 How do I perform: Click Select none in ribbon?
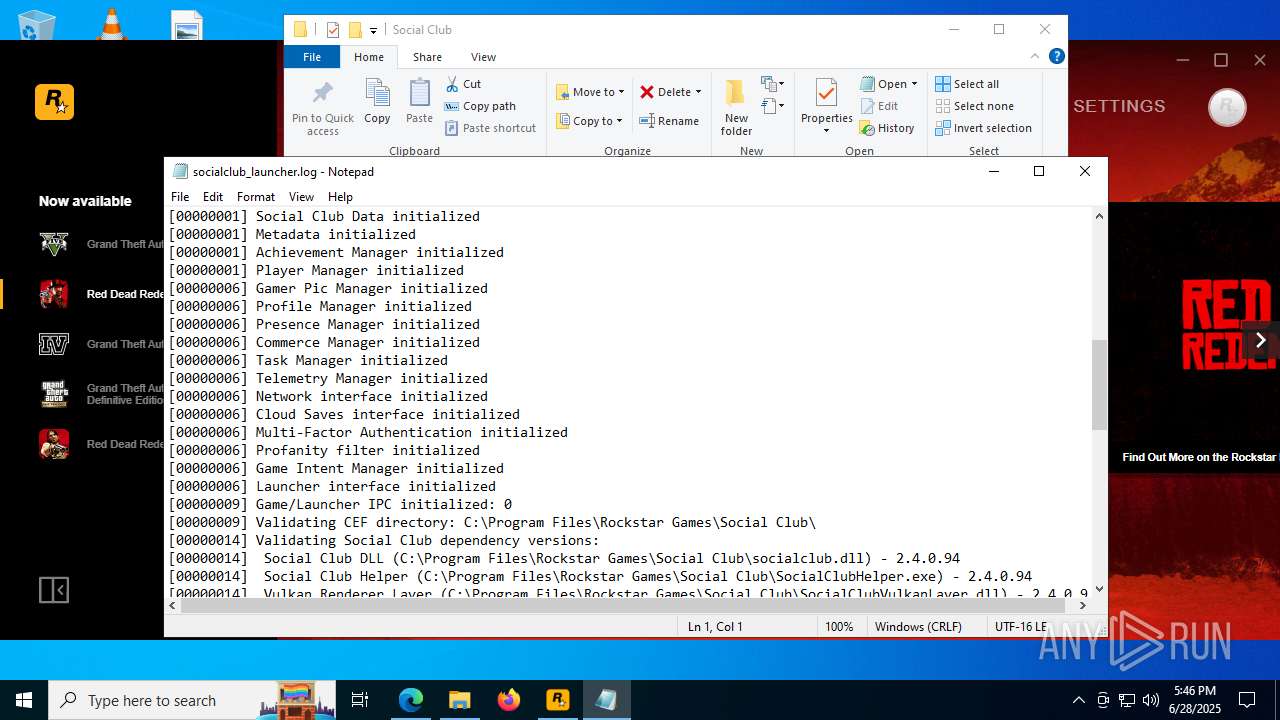(974, 106)
